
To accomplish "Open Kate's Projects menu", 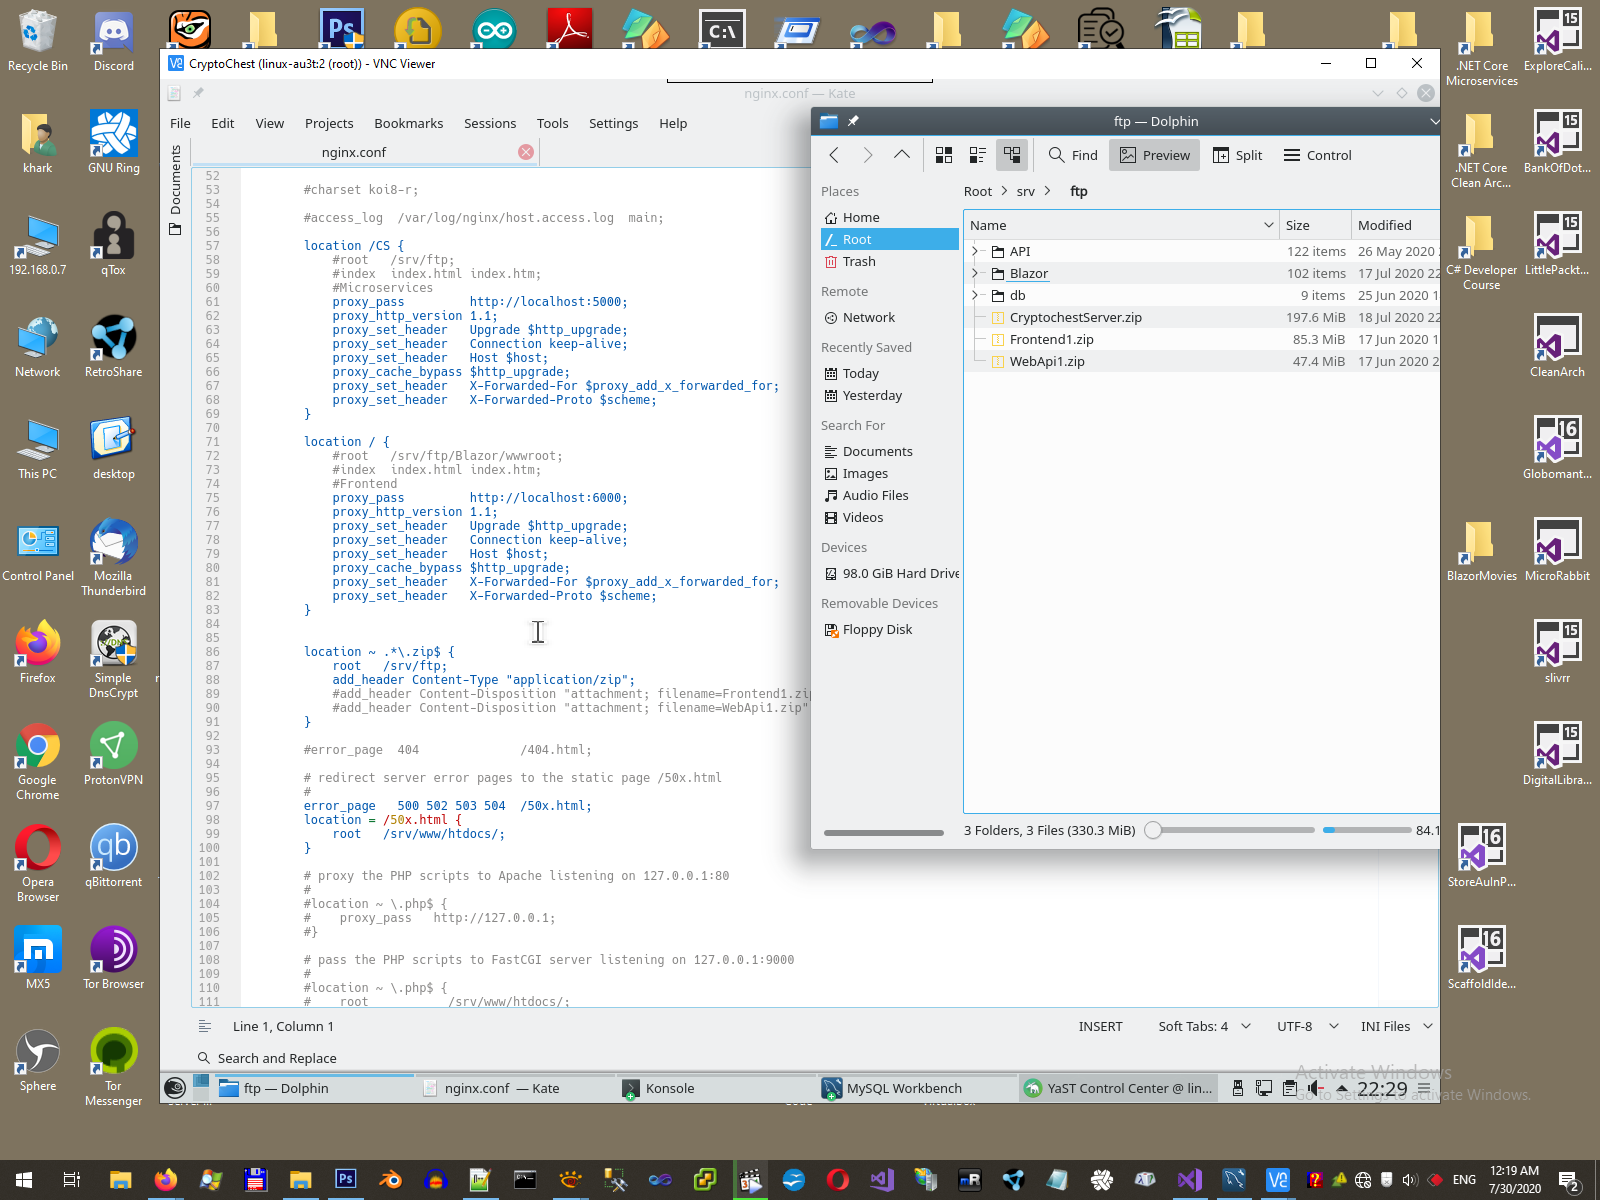I will (329, 123).
